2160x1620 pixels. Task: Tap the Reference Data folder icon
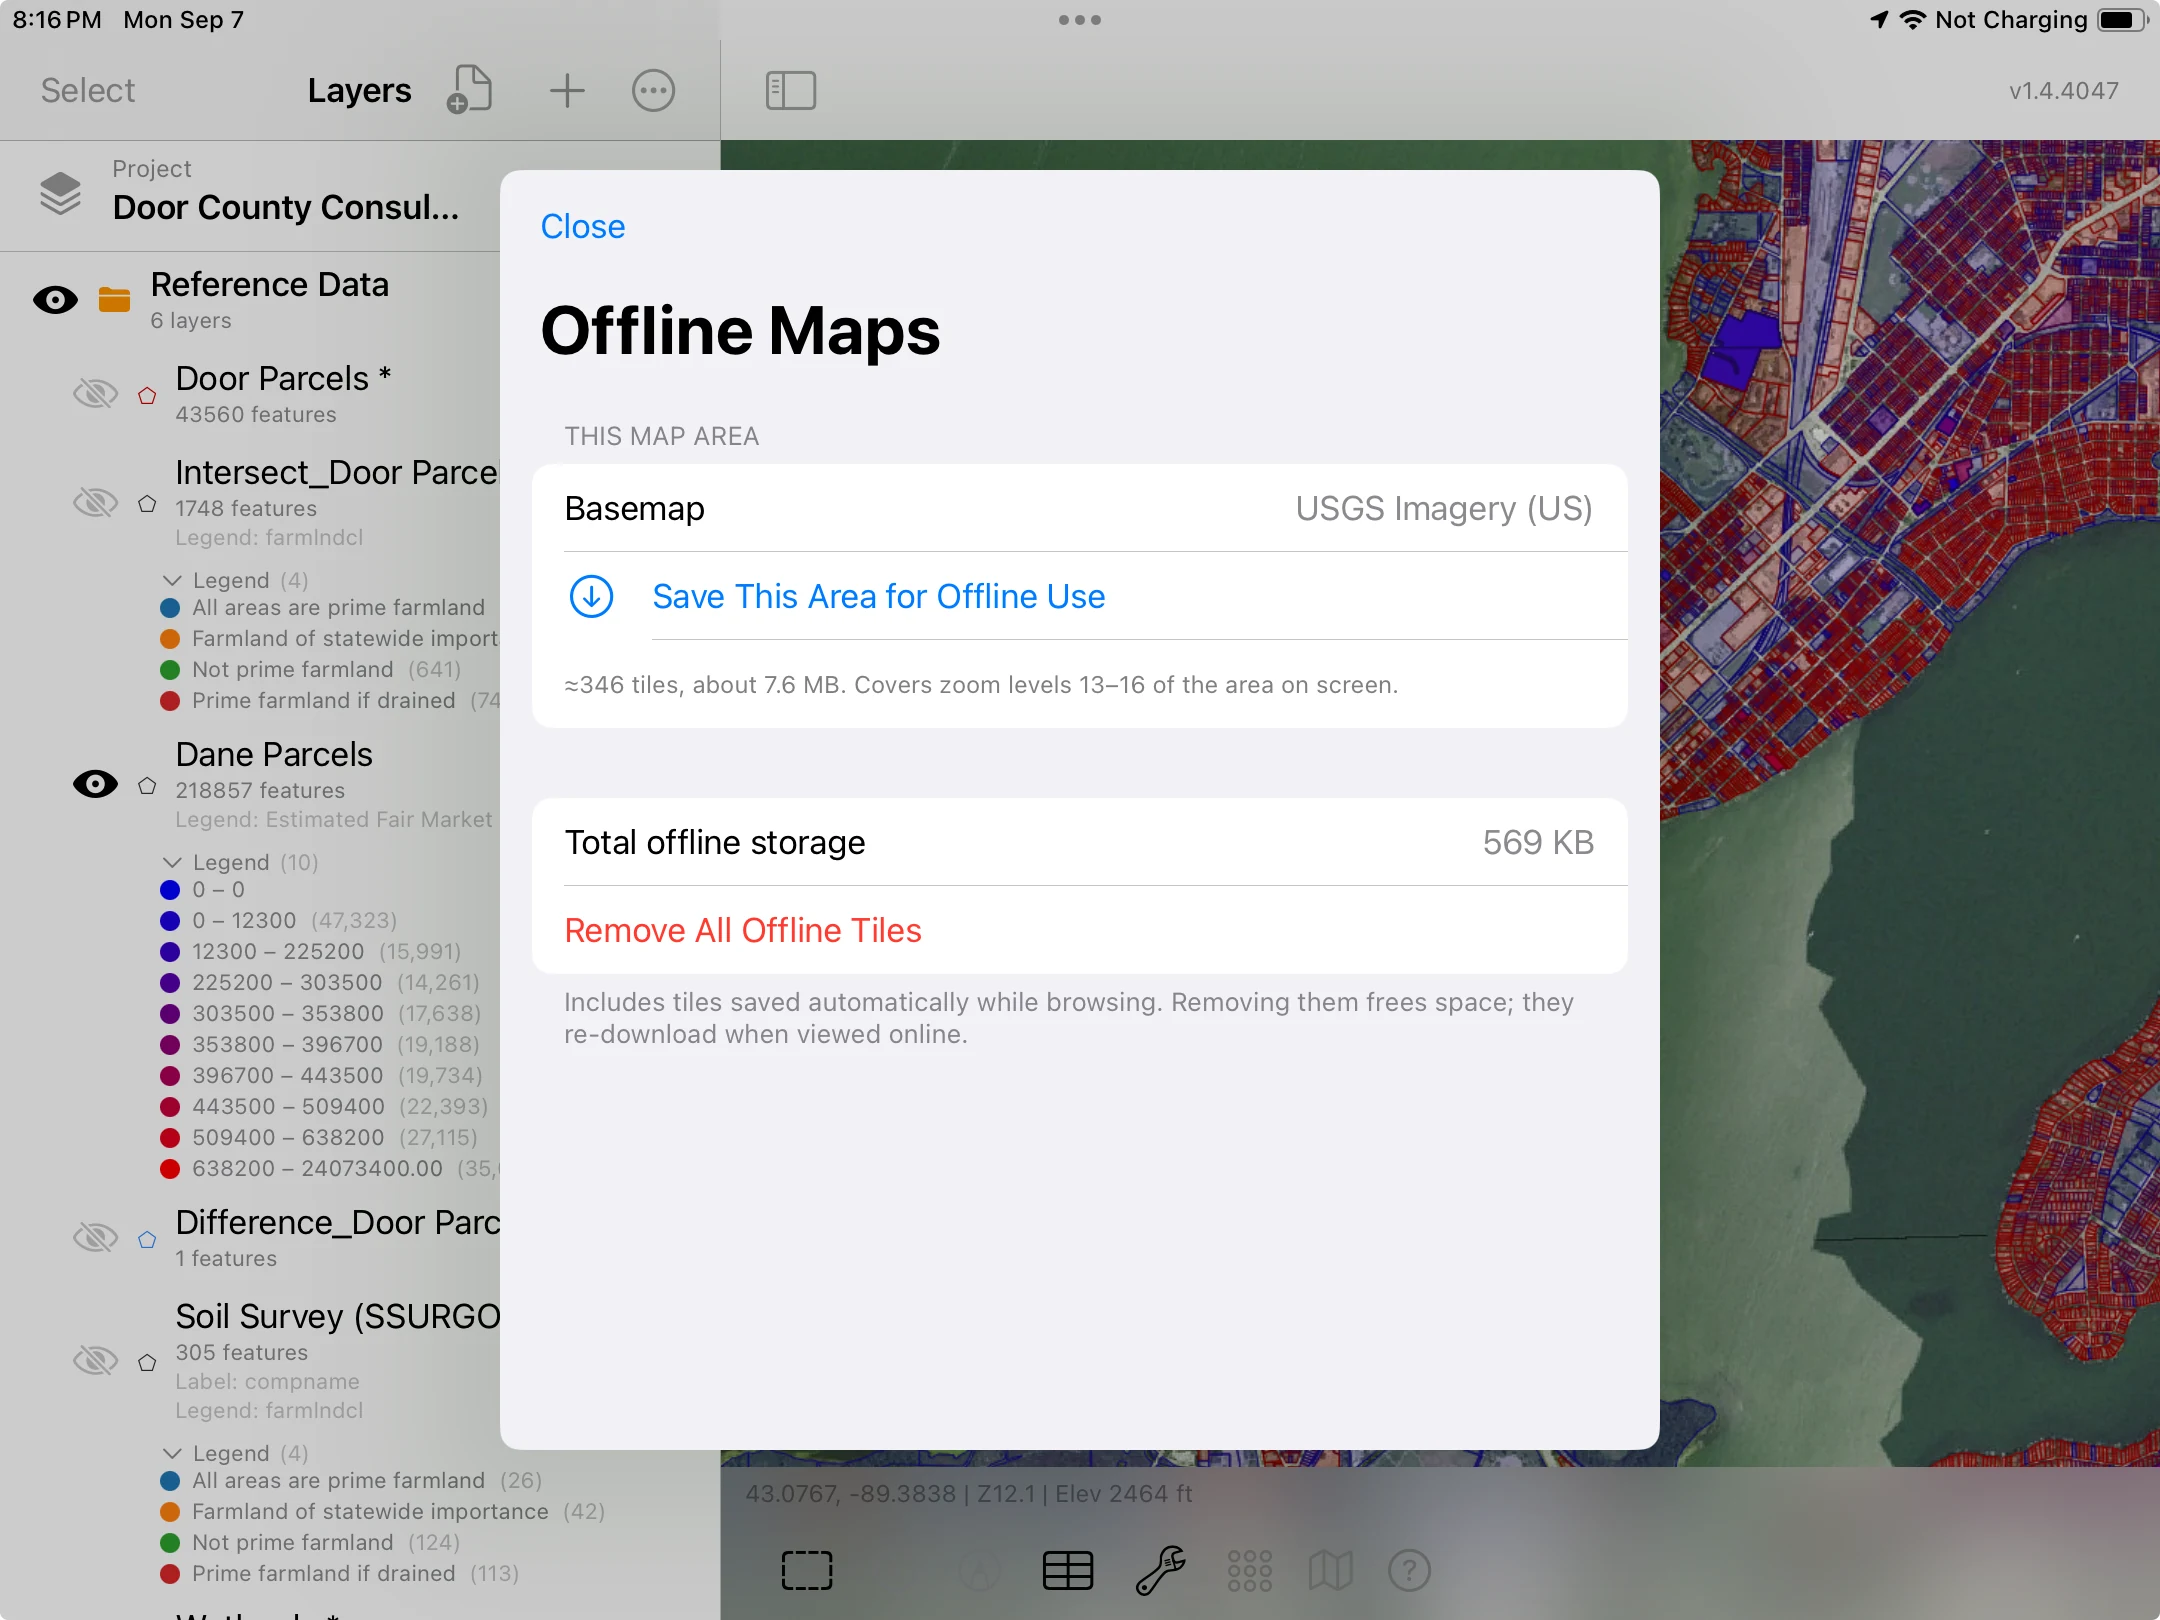point(114,300)
